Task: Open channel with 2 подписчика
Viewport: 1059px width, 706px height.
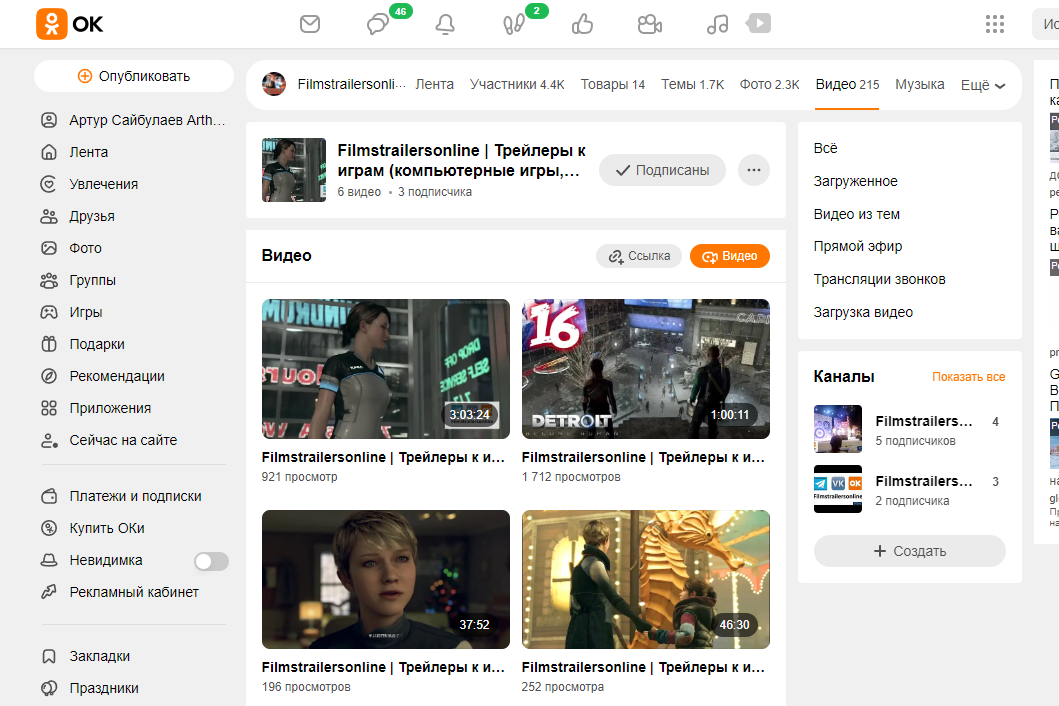Action: (909, 489)
